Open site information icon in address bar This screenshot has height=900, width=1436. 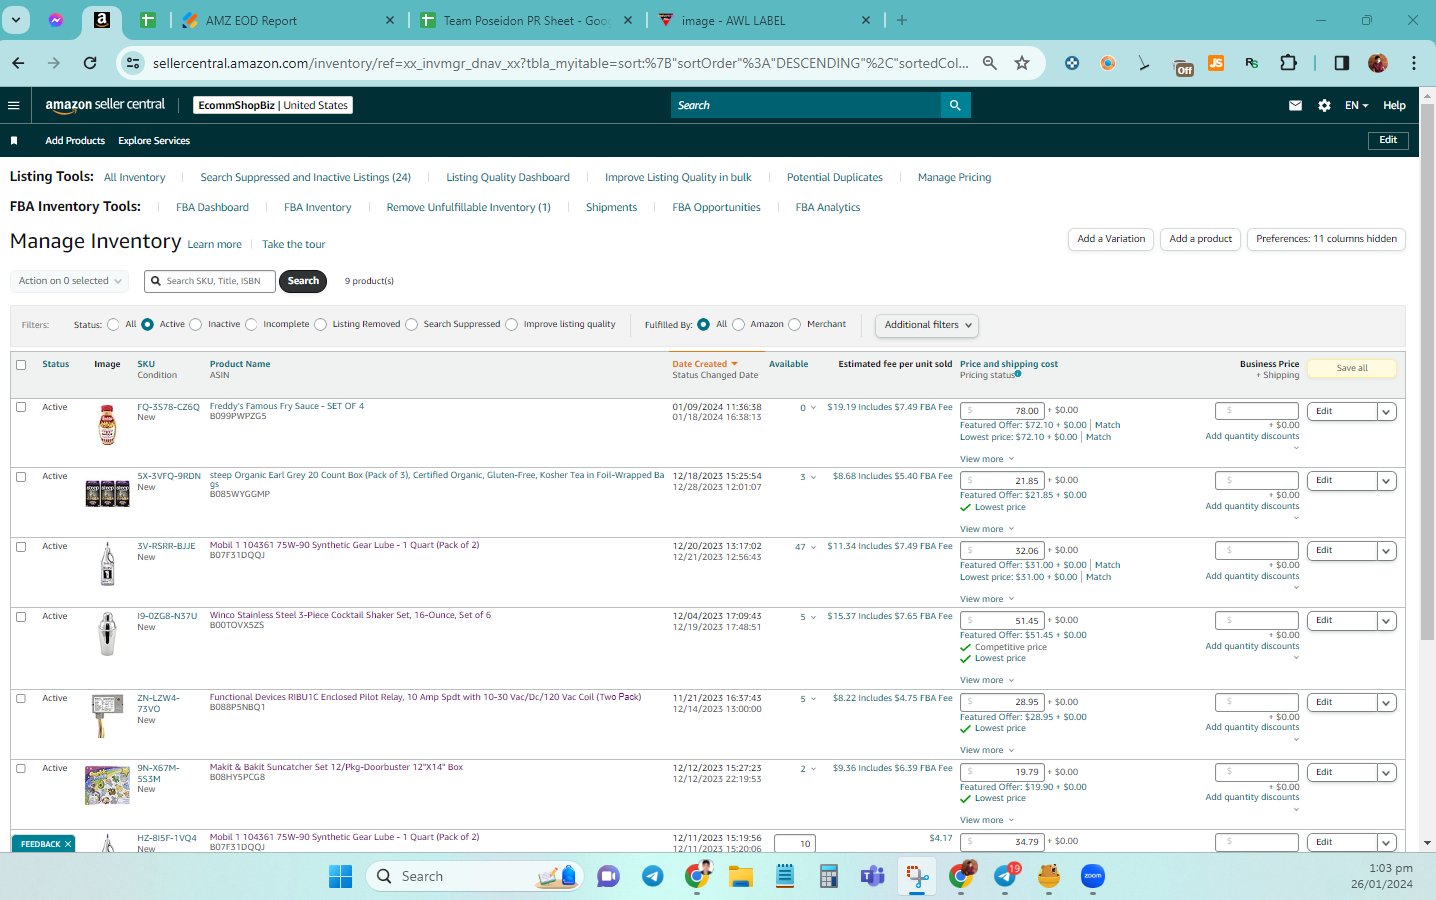pos(133,63)
